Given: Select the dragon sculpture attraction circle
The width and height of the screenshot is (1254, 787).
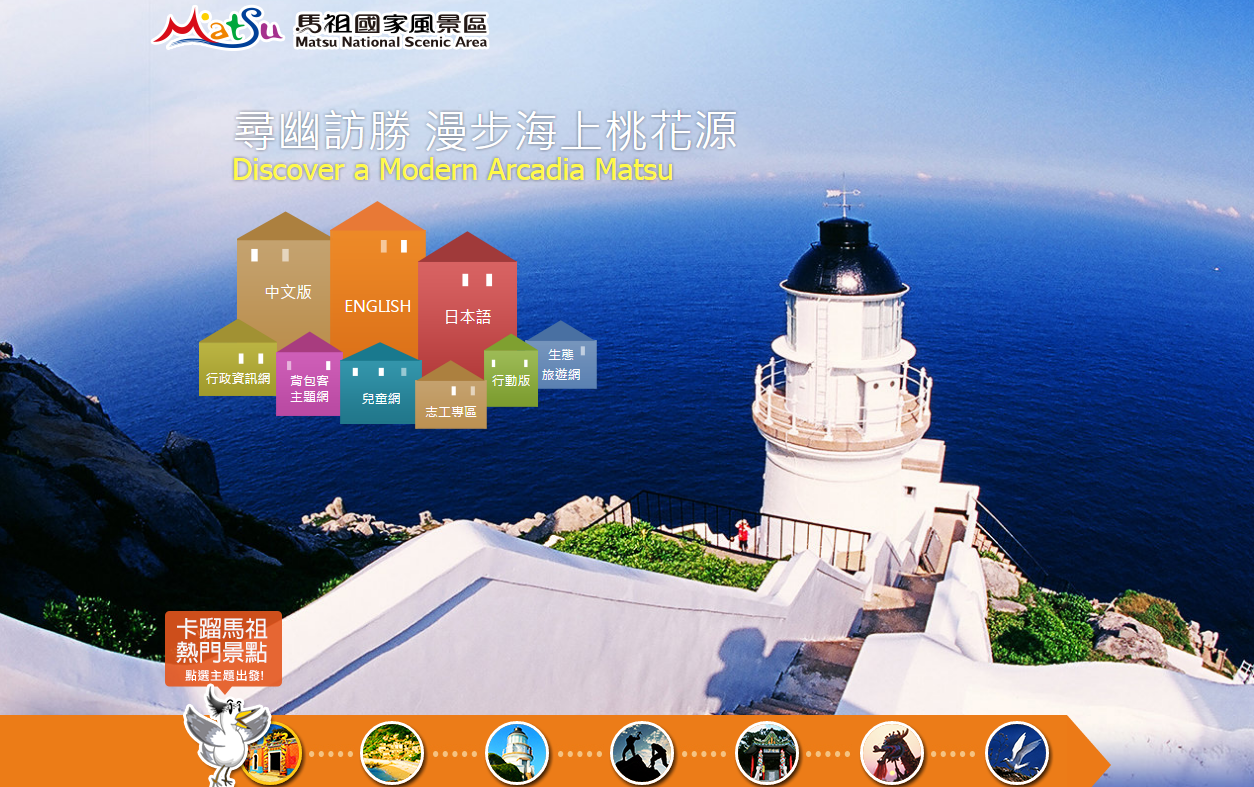Looking at the screenshot, I should 891,754.
